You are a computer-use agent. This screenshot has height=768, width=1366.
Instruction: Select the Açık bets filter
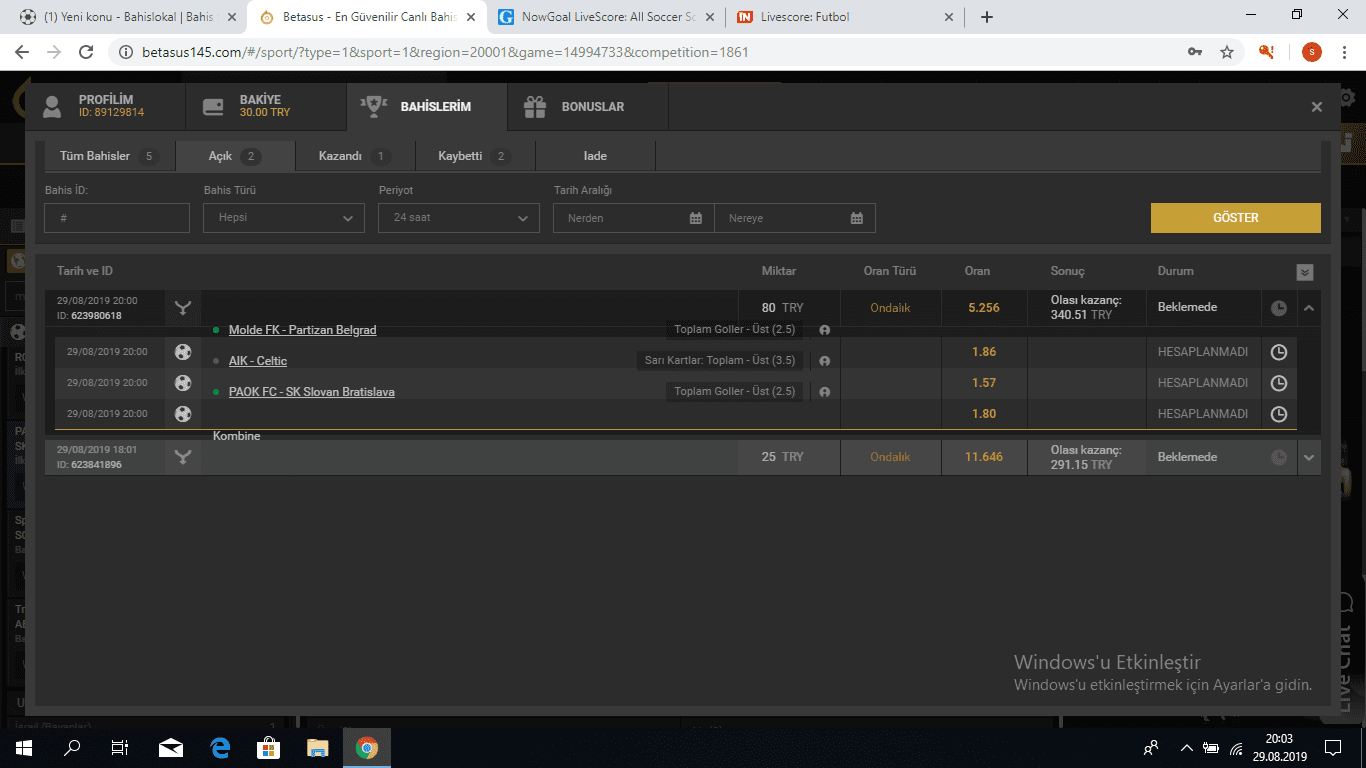click(235, 156)
